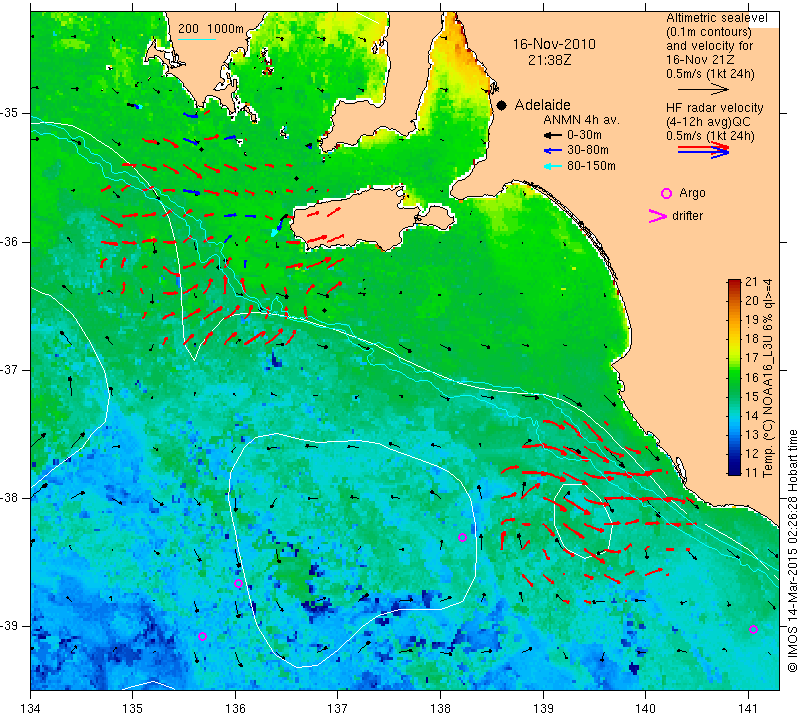Screen dimensions: 800x720
Task: Click the 140 longitude axis label
Action: tap(645, 708)
